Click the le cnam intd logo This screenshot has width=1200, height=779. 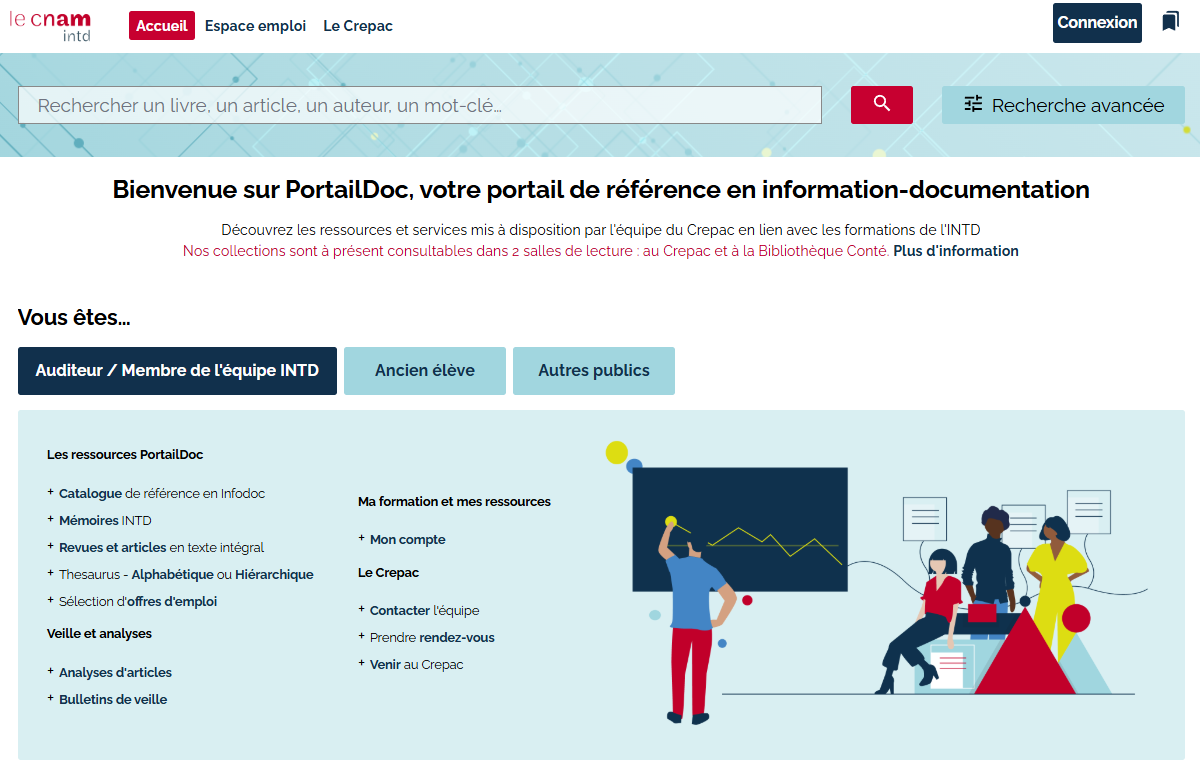pos(50,25)
